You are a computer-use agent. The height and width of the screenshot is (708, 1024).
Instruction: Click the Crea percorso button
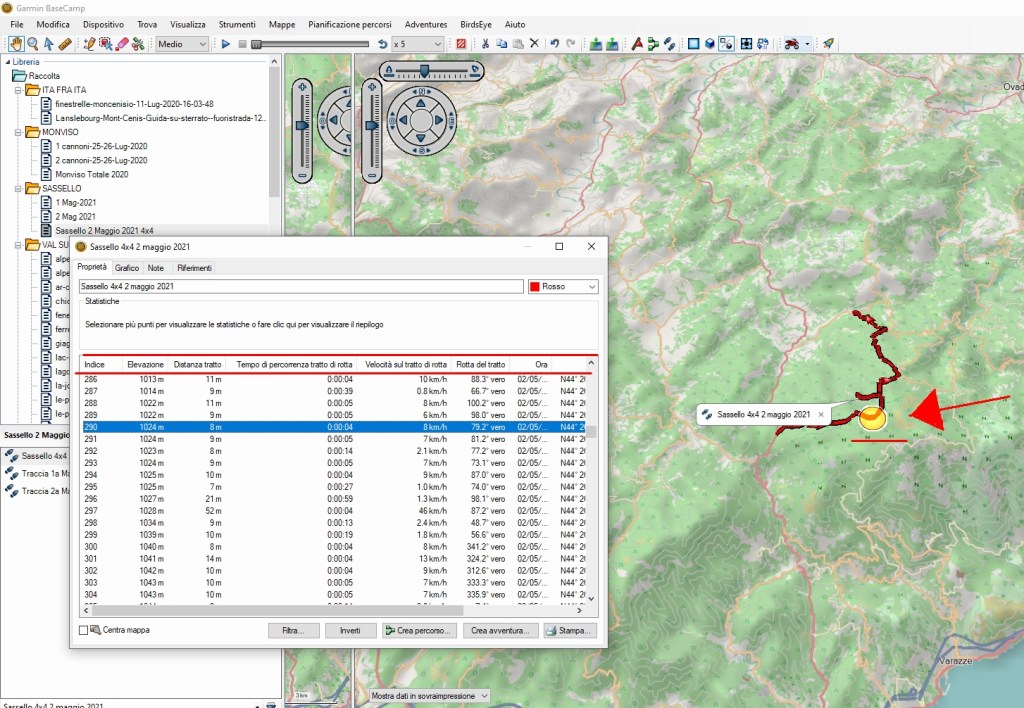click(419, 631)
